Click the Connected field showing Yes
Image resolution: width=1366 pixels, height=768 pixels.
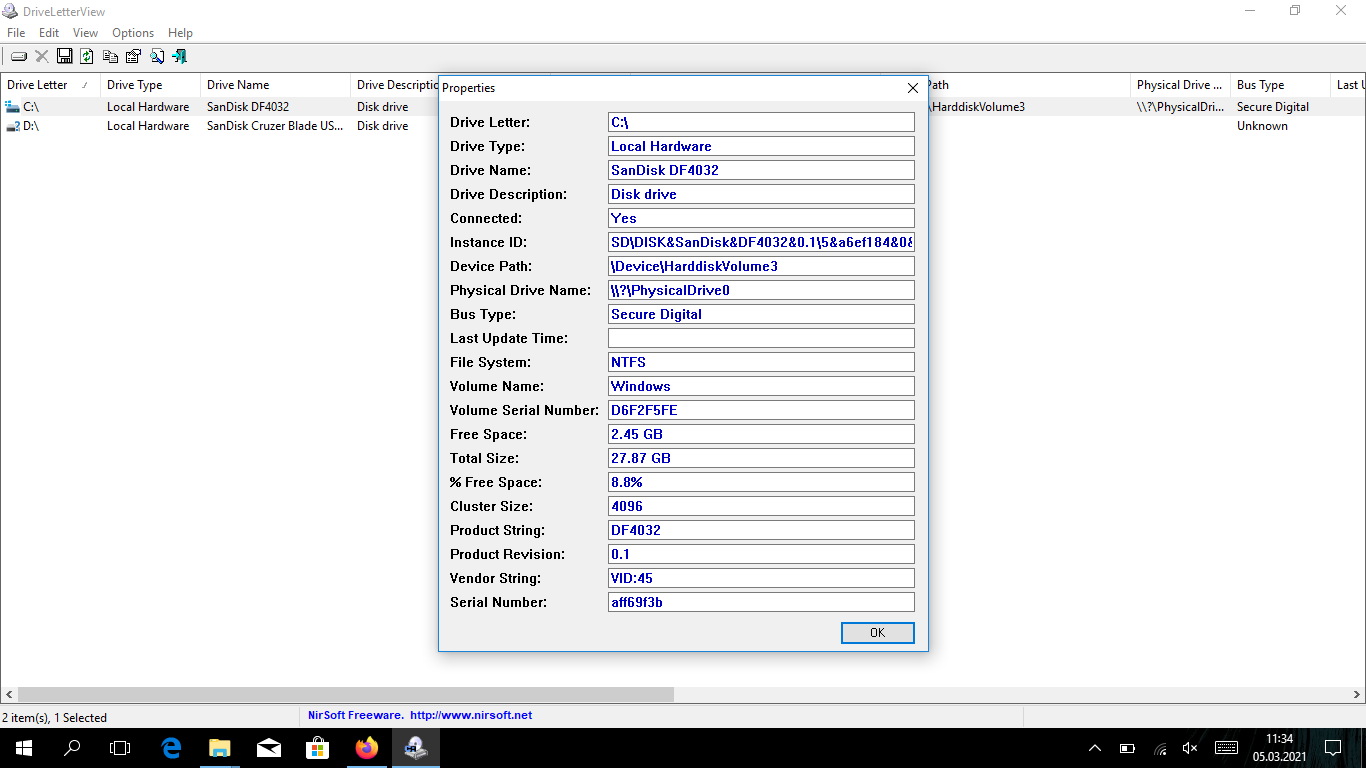tap(761, 218)
